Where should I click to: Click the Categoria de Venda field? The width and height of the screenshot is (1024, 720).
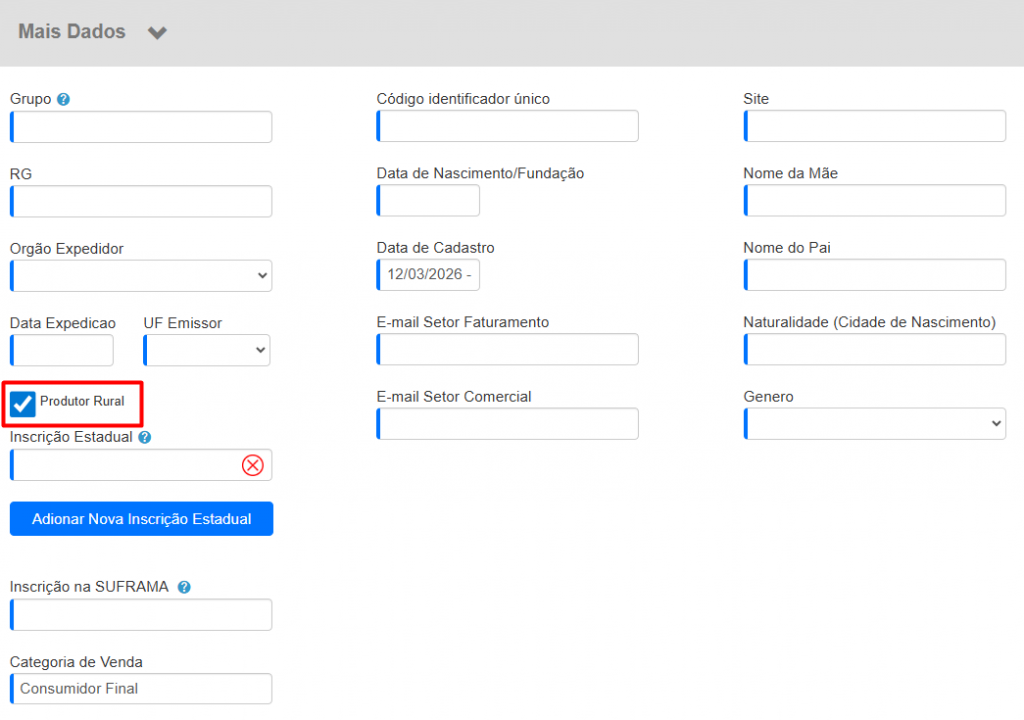pyautogui.click(x=141, y=688)
